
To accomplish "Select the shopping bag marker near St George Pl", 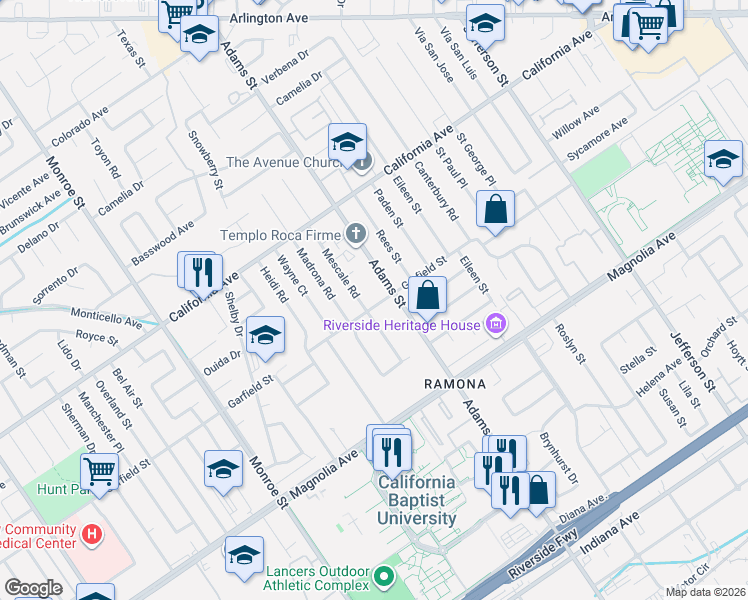I will click(x=495, y=209).
